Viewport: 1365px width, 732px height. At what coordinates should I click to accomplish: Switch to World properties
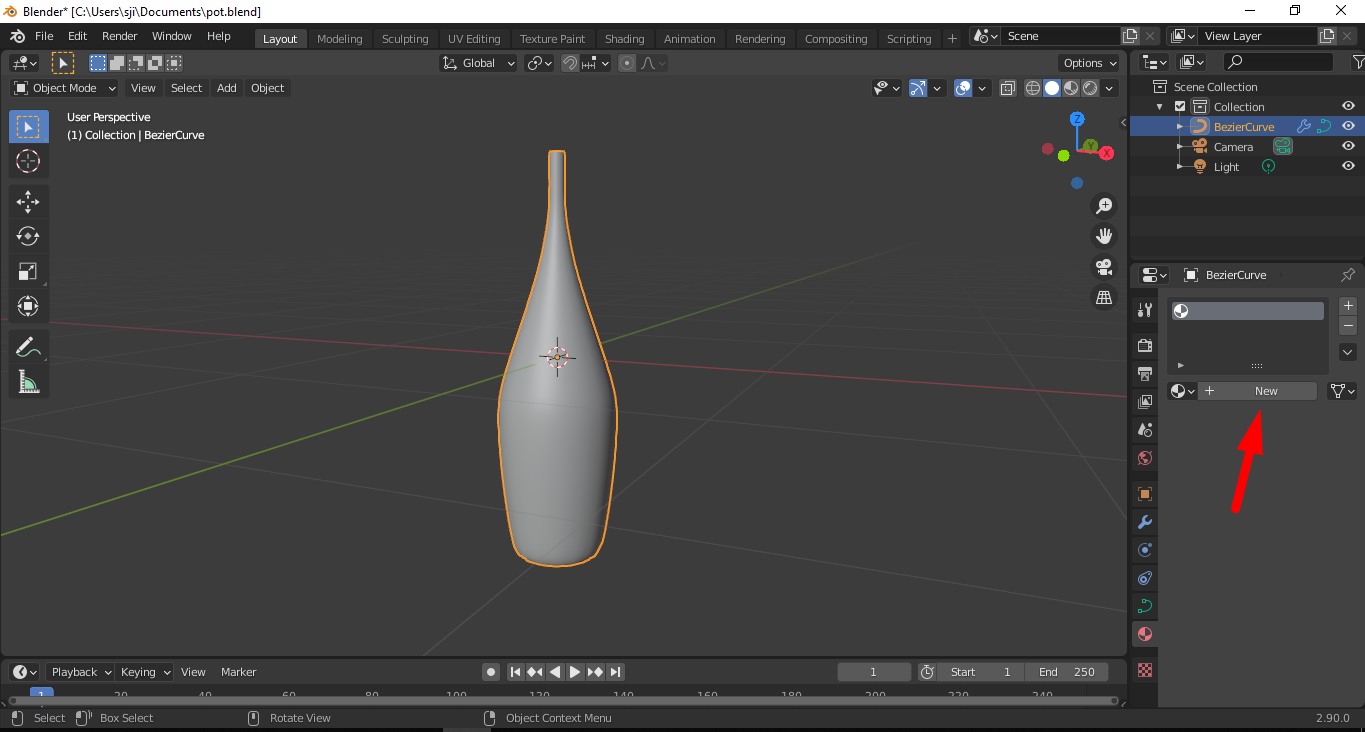(x=1143, y=457)
